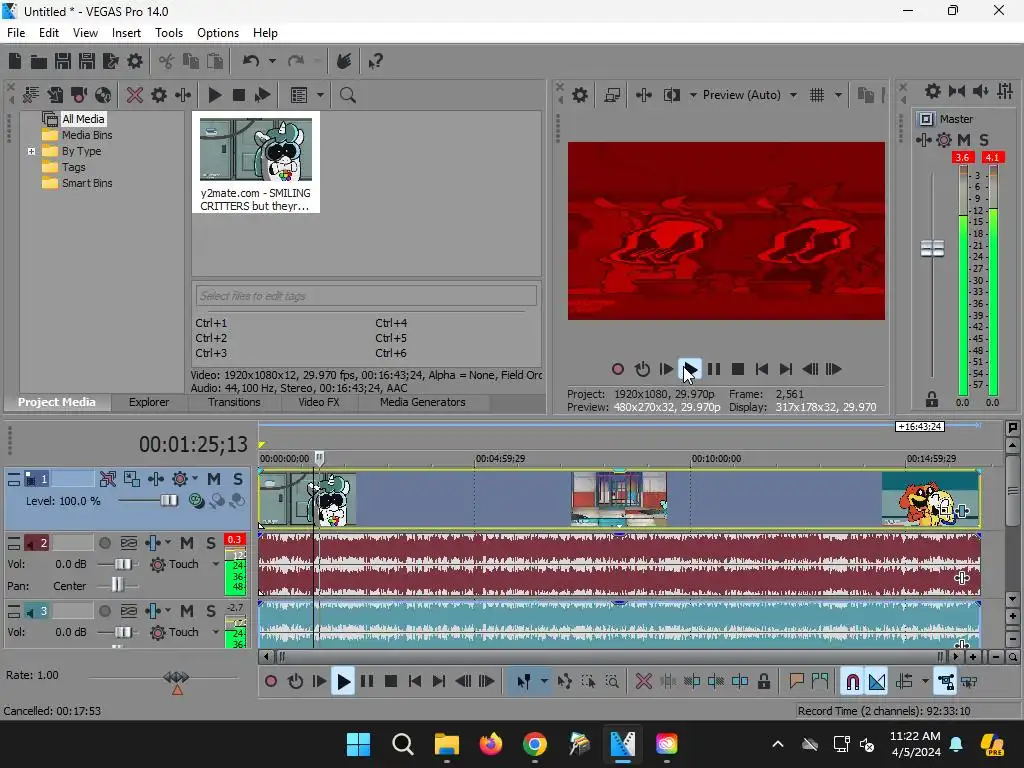Arm audio track 2 for record
This screenshot has height=768, width=1024.
[x=104, y=543]
